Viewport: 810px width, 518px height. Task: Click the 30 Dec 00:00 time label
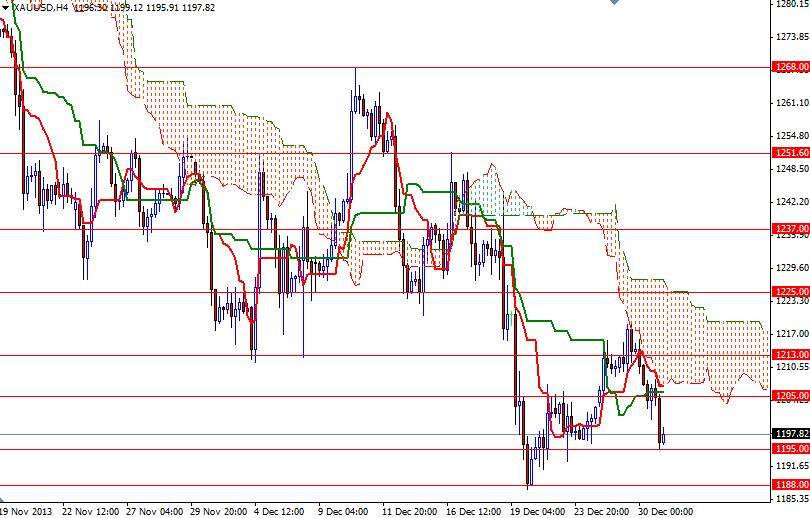[665, 512]
